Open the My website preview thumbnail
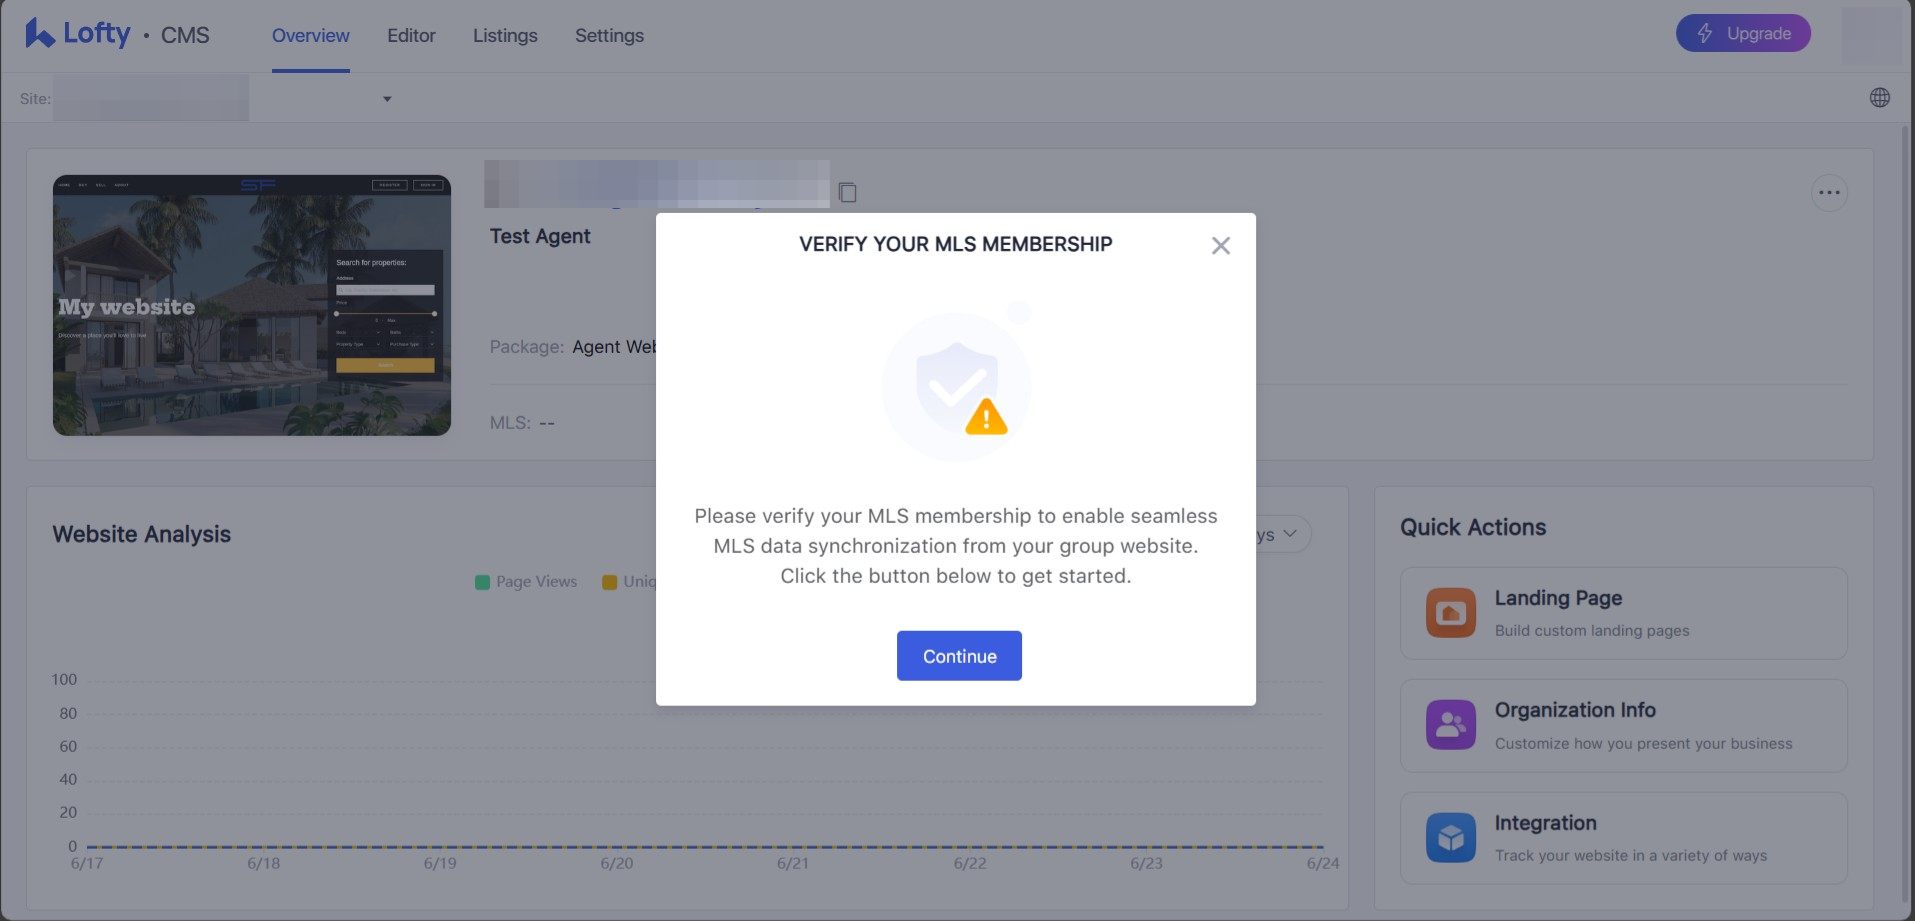 point(252,306)
